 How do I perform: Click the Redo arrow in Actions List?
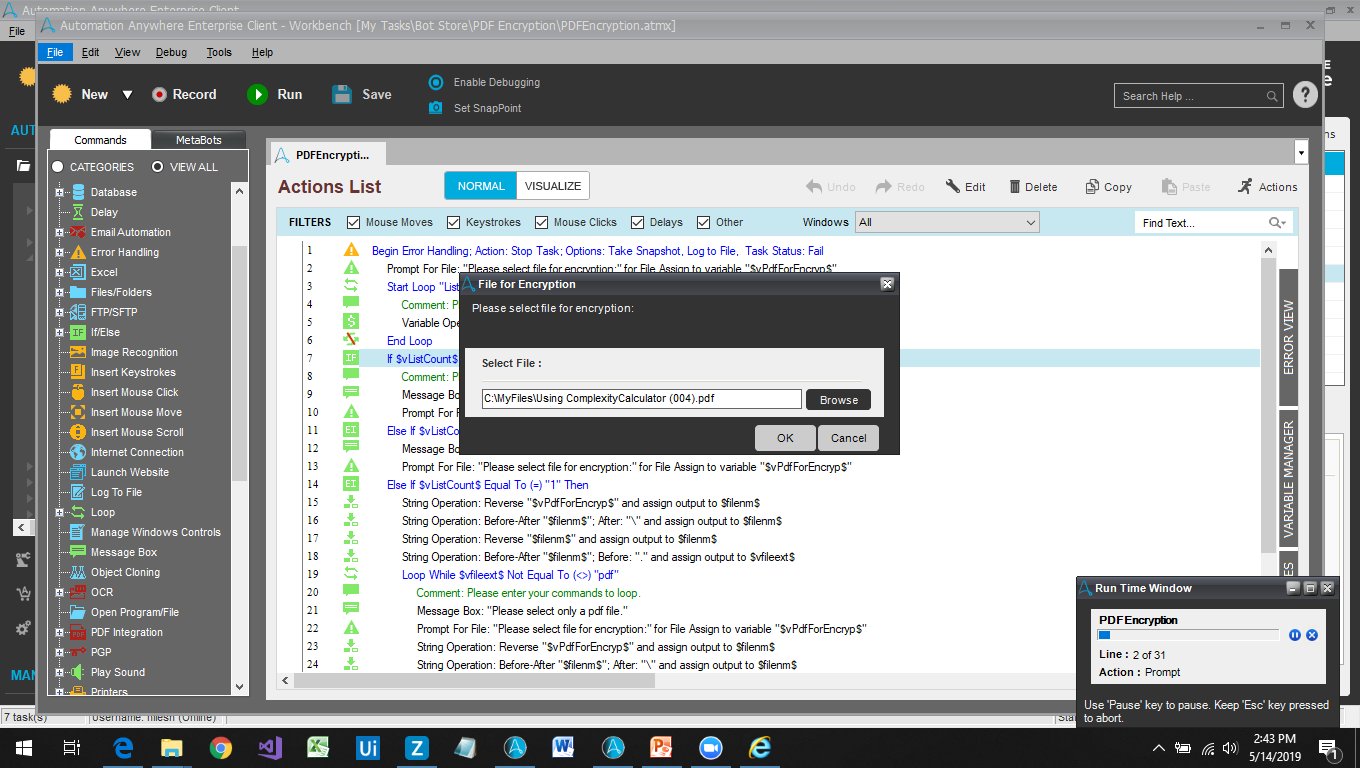884,186
